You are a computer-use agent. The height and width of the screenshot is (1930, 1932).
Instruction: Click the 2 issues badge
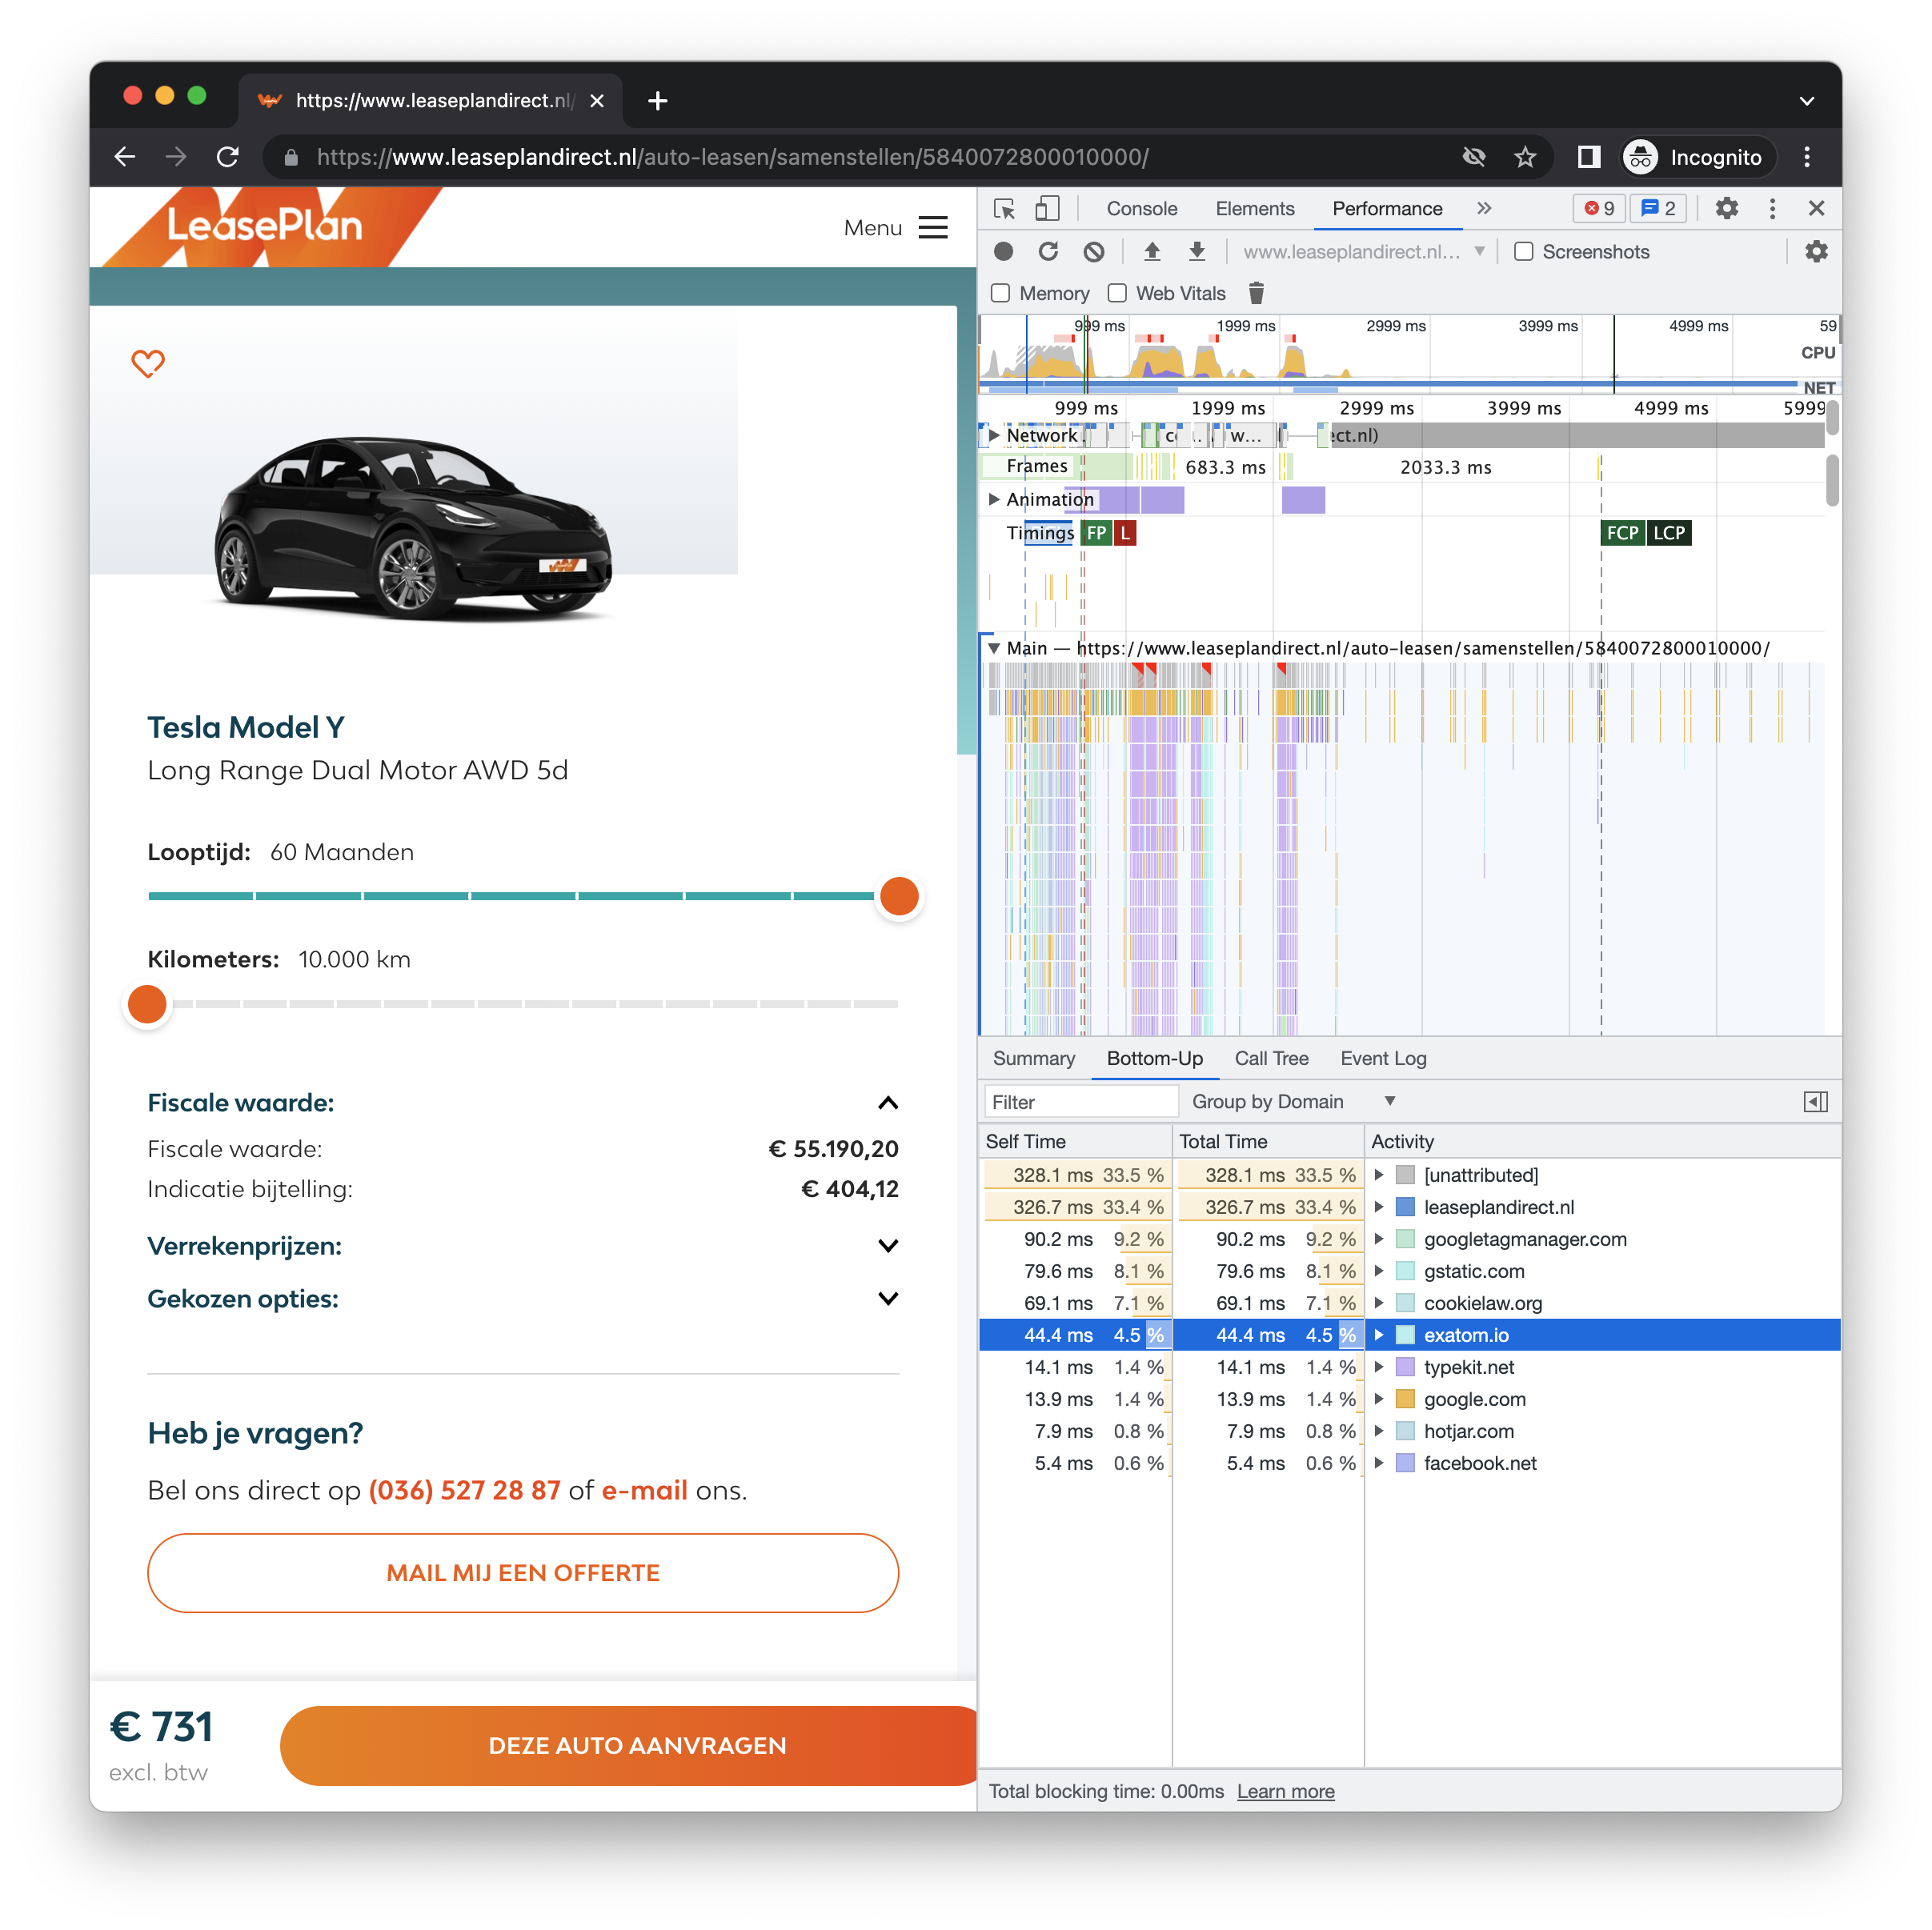[x=1658, y=208]
